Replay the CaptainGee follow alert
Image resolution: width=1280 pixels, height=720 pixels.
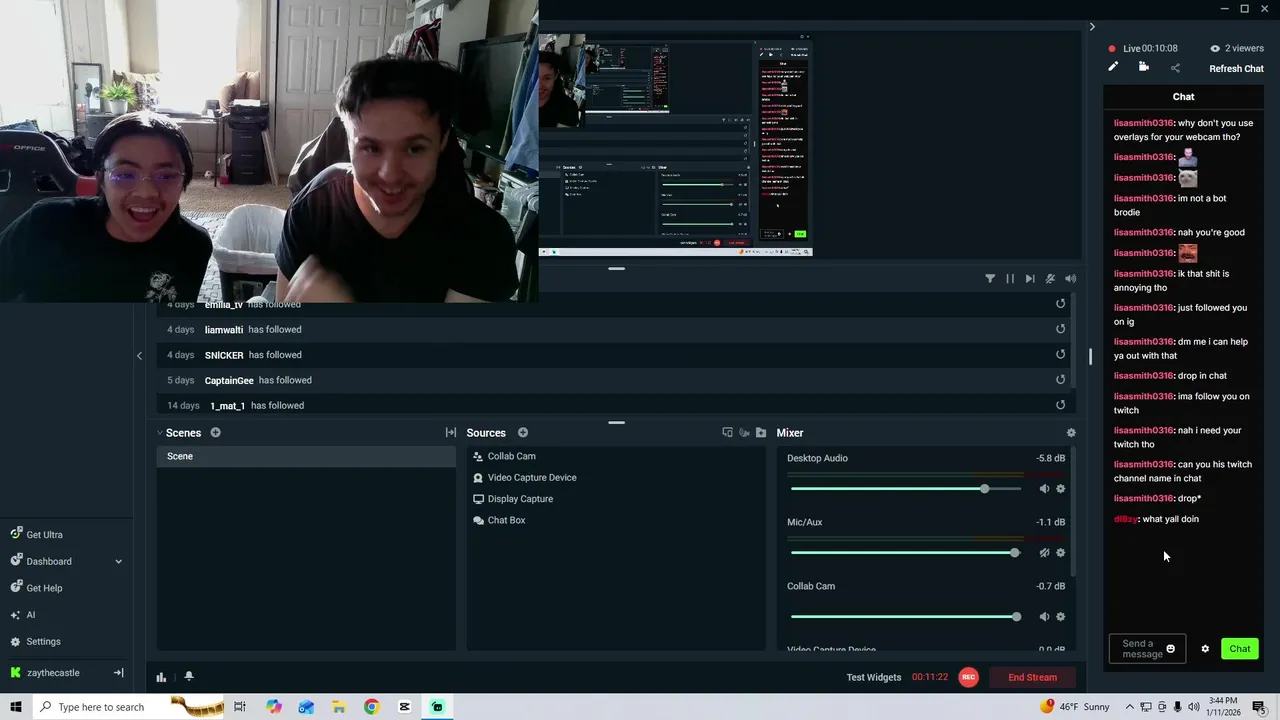1060,380
